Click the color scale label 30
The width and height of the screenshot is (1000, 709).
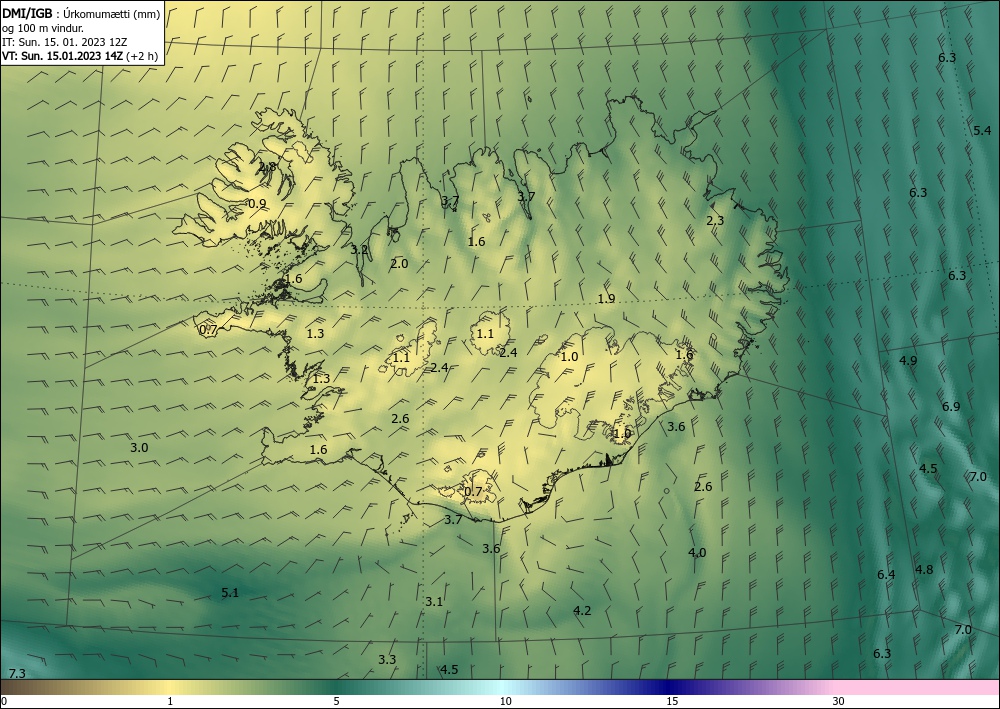839,701
